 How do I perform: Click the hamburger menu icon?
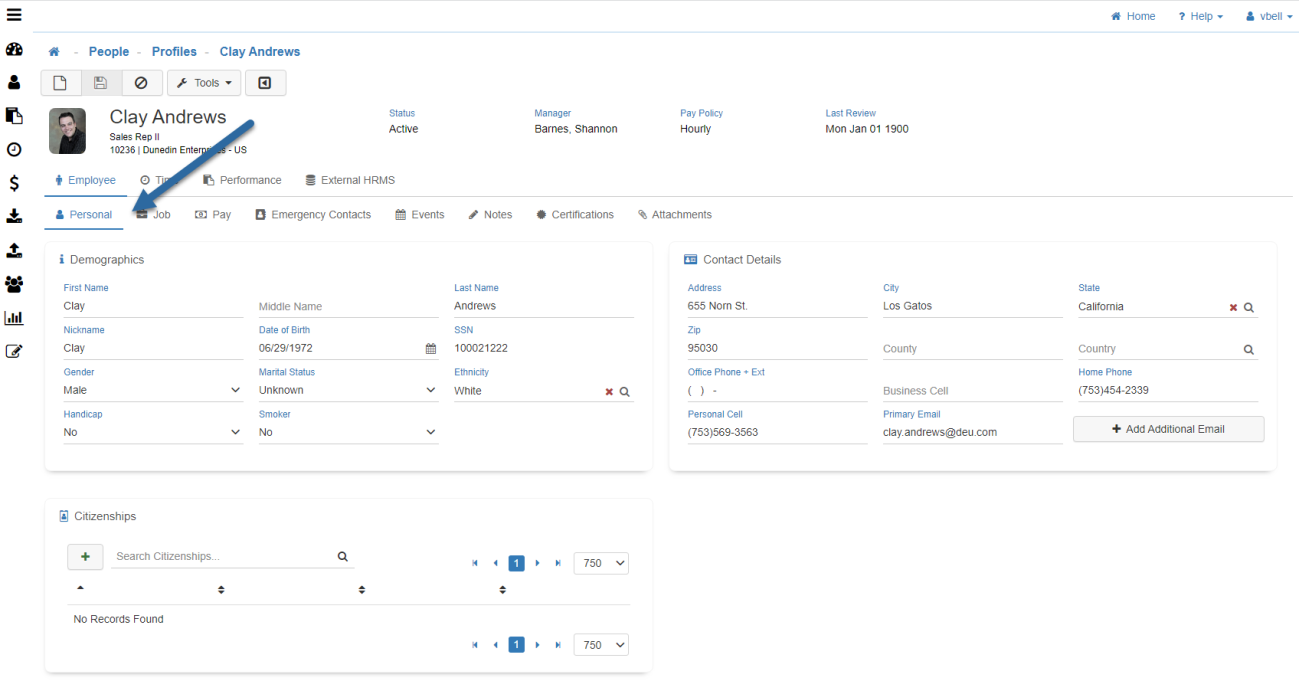pyautogui.click(x=14, y=15)
